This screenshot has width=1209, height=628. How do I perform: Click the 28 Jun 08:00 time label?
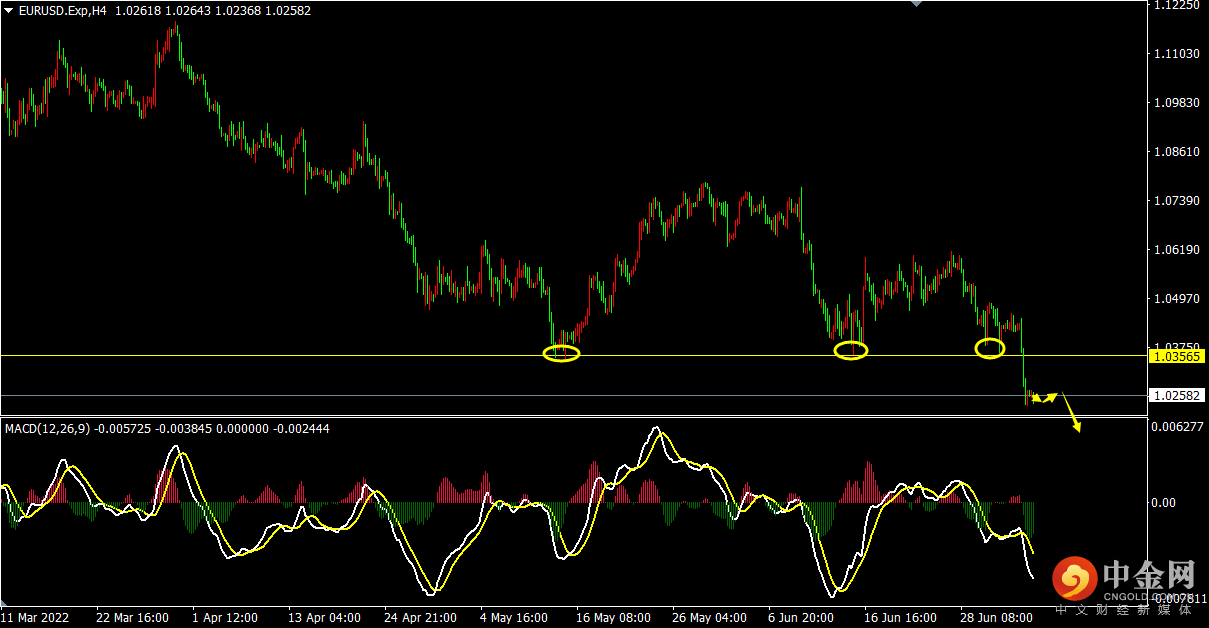pos(996,618)
